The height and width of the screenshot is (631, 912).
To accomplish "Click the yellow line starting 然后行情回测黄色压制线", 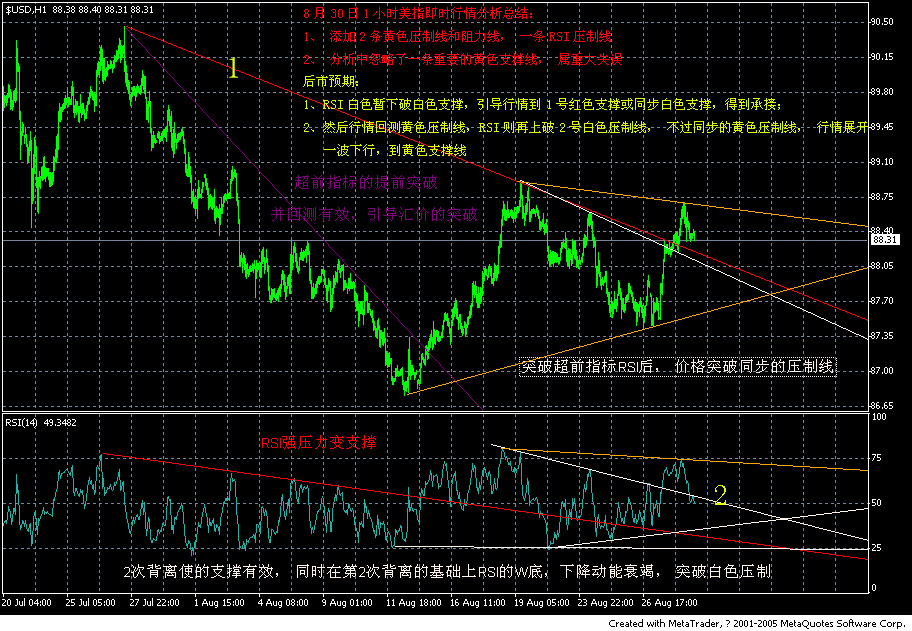I will [585, 127].
